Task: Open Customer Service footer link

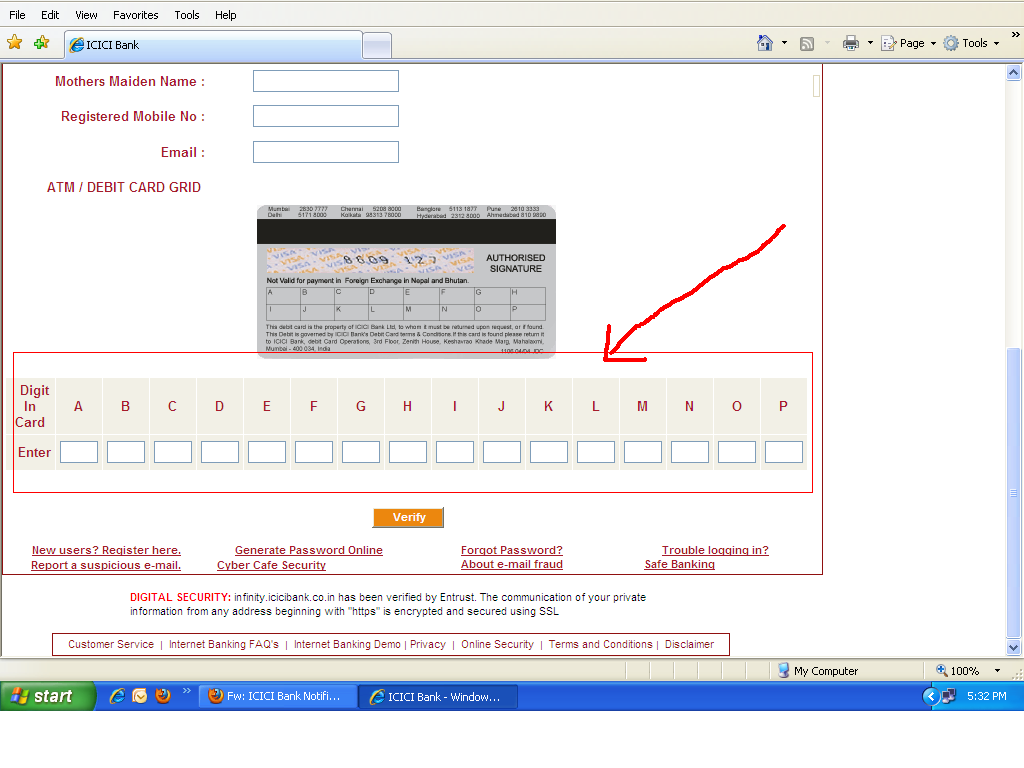Action: point(111,644)
